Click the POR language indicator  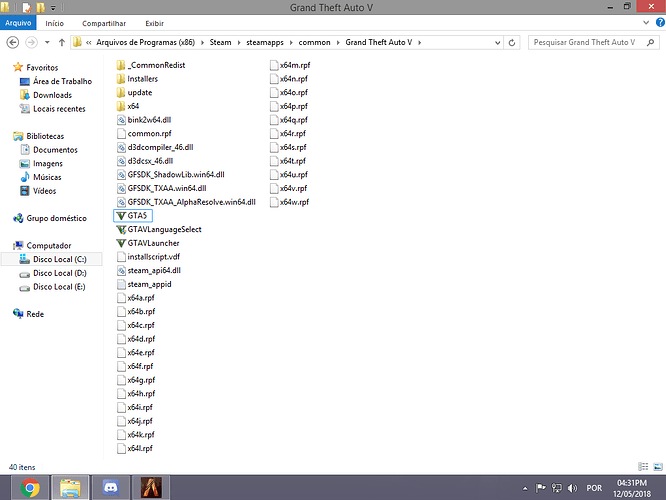point(594,488)
